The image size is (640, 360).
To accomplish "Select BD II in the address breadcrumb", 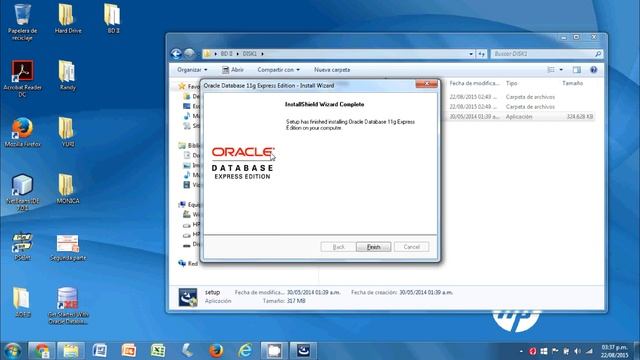I will [x=227, y=54].
